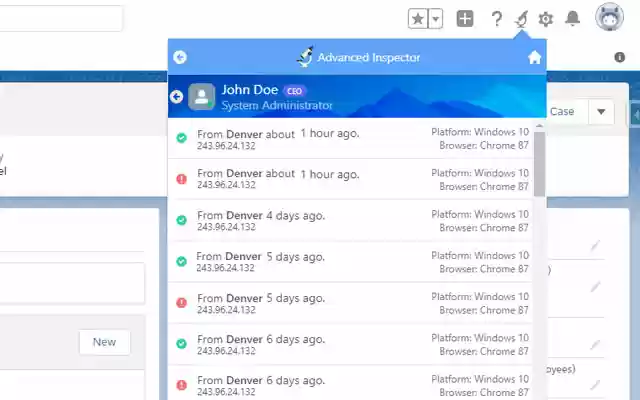Click John Doe's user avatar icon

[202, 97]
